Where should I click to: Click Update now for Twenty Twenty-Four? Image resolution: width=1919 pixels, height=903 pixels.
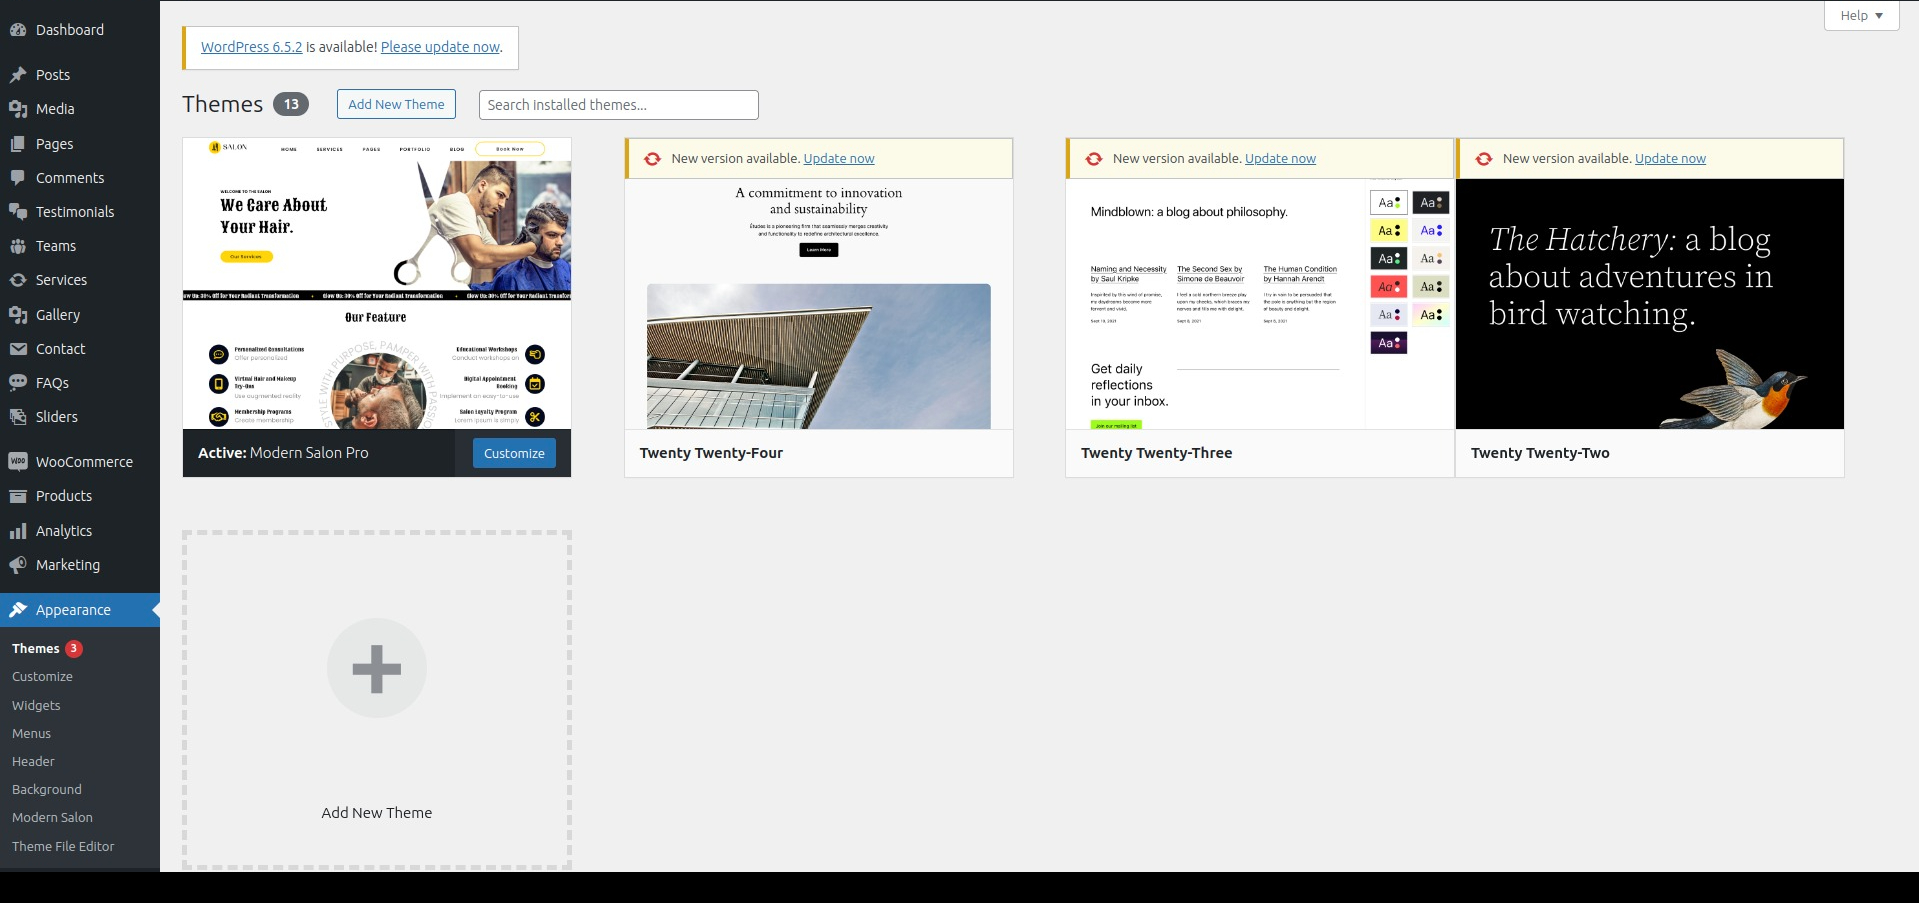pos(839,159)
